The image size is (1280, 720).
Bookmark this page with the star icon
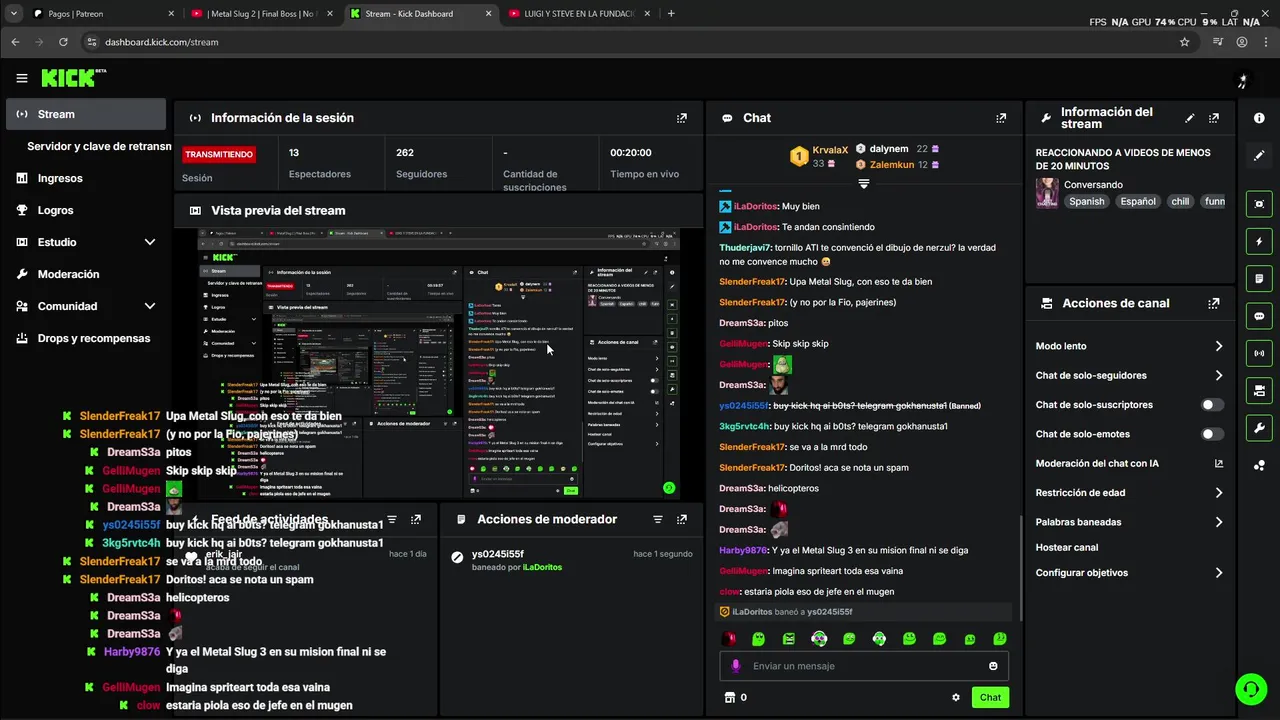(1184, 42)
